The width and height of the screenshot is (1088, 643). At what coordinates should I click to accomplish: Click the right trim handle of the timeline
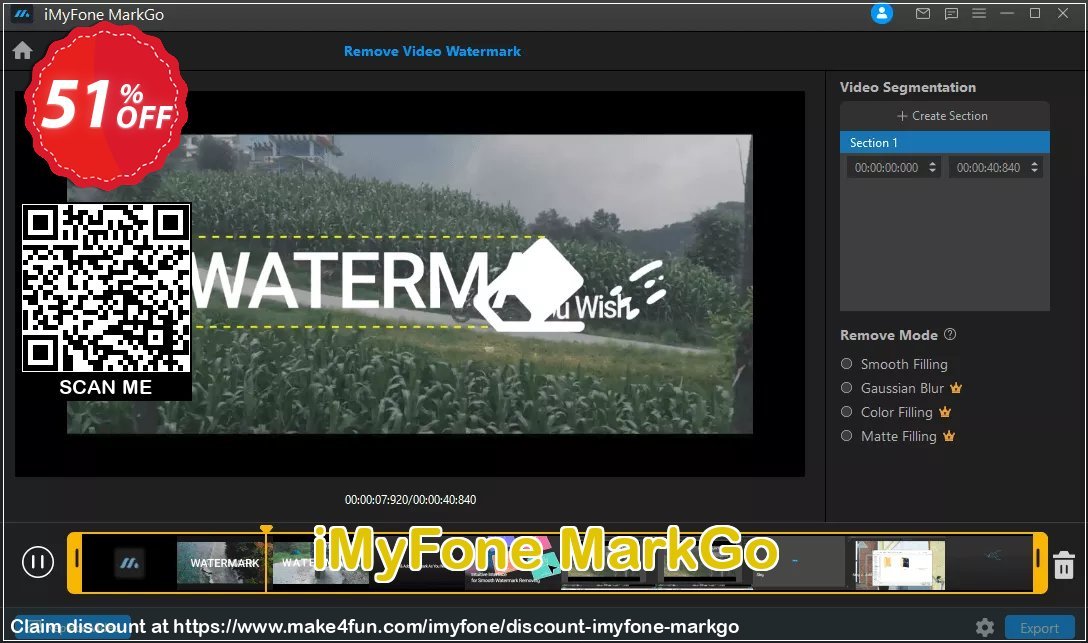click(x=1039, y=563)
